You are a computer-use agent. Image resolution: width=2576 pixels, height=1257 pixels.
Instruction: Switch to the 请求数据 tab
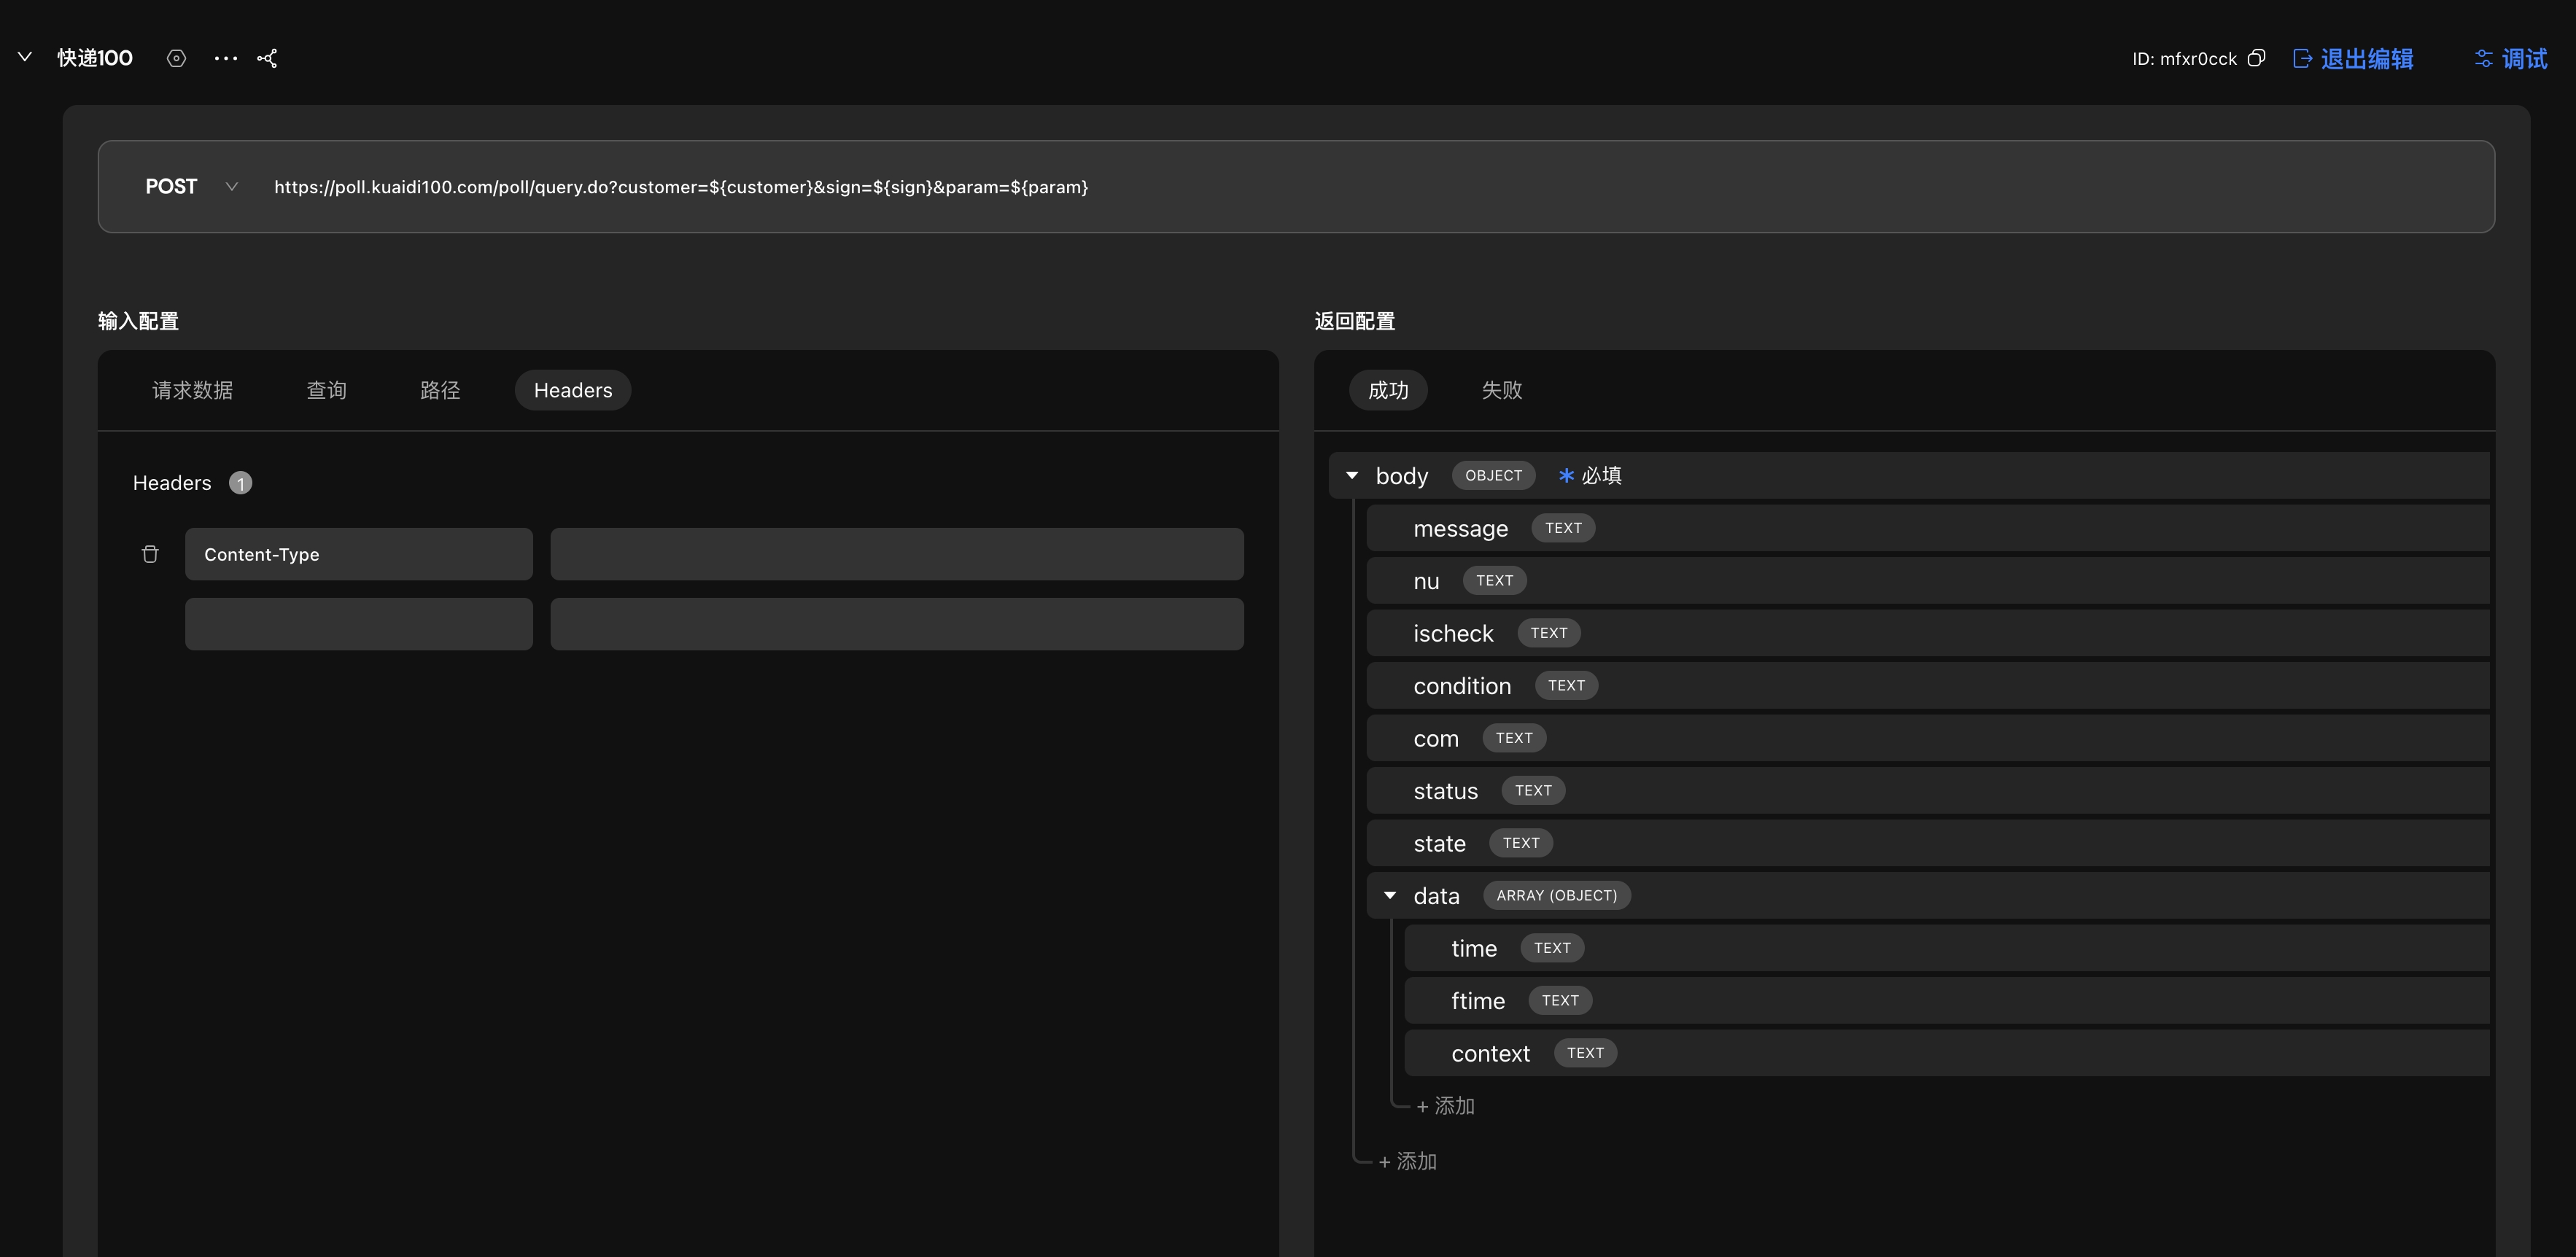[x=192, y=390]
